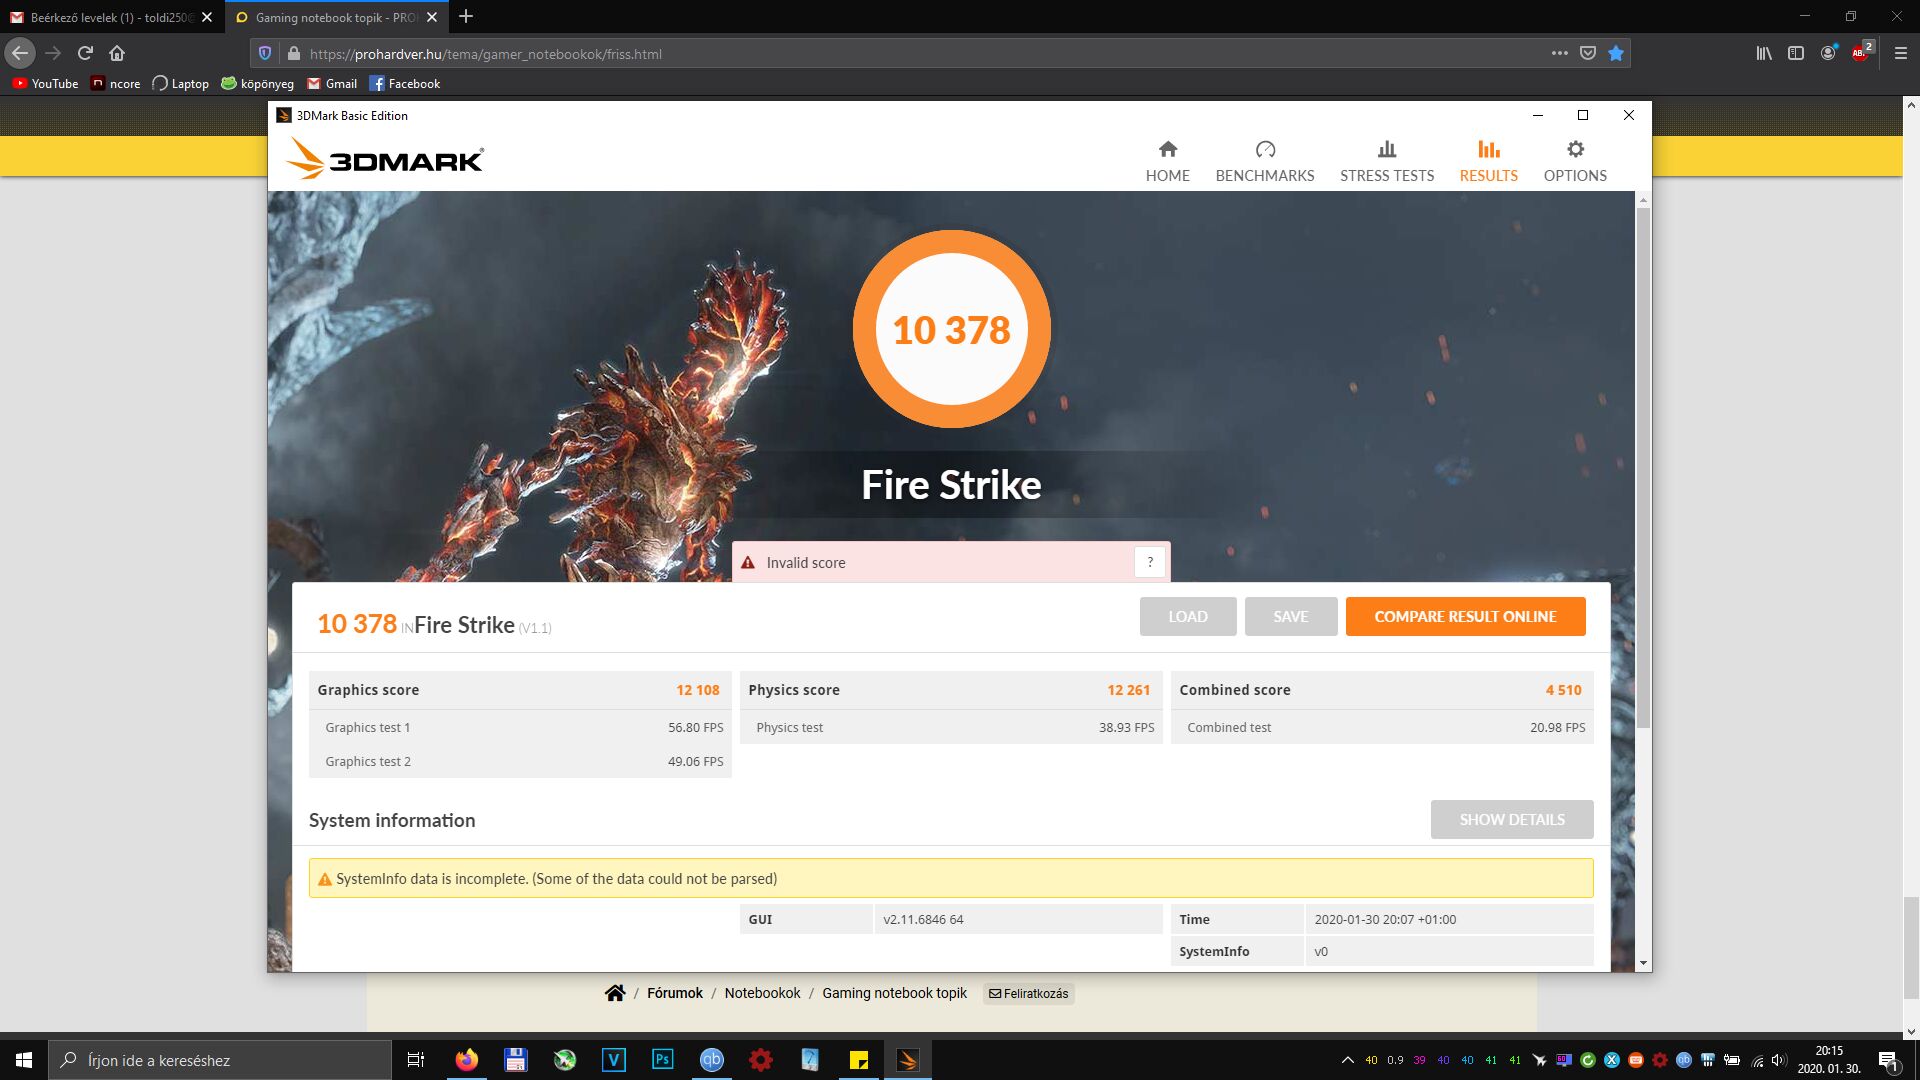The height and width of the screenshot is (1080, 1920).
Task: Click the Load result button
Action: click(x=1188, y=616)
